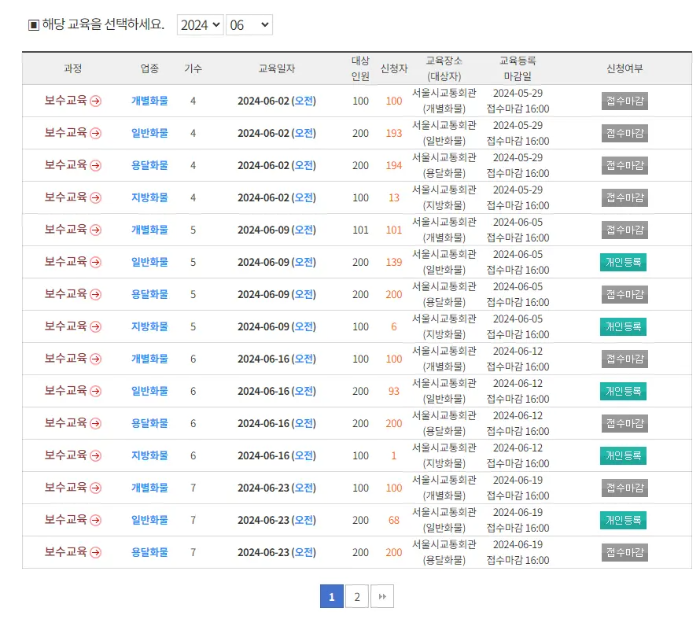
Task: Click arrow icon for 일반화물 기수 4 보수교육
Action: [x=96, y=133]
